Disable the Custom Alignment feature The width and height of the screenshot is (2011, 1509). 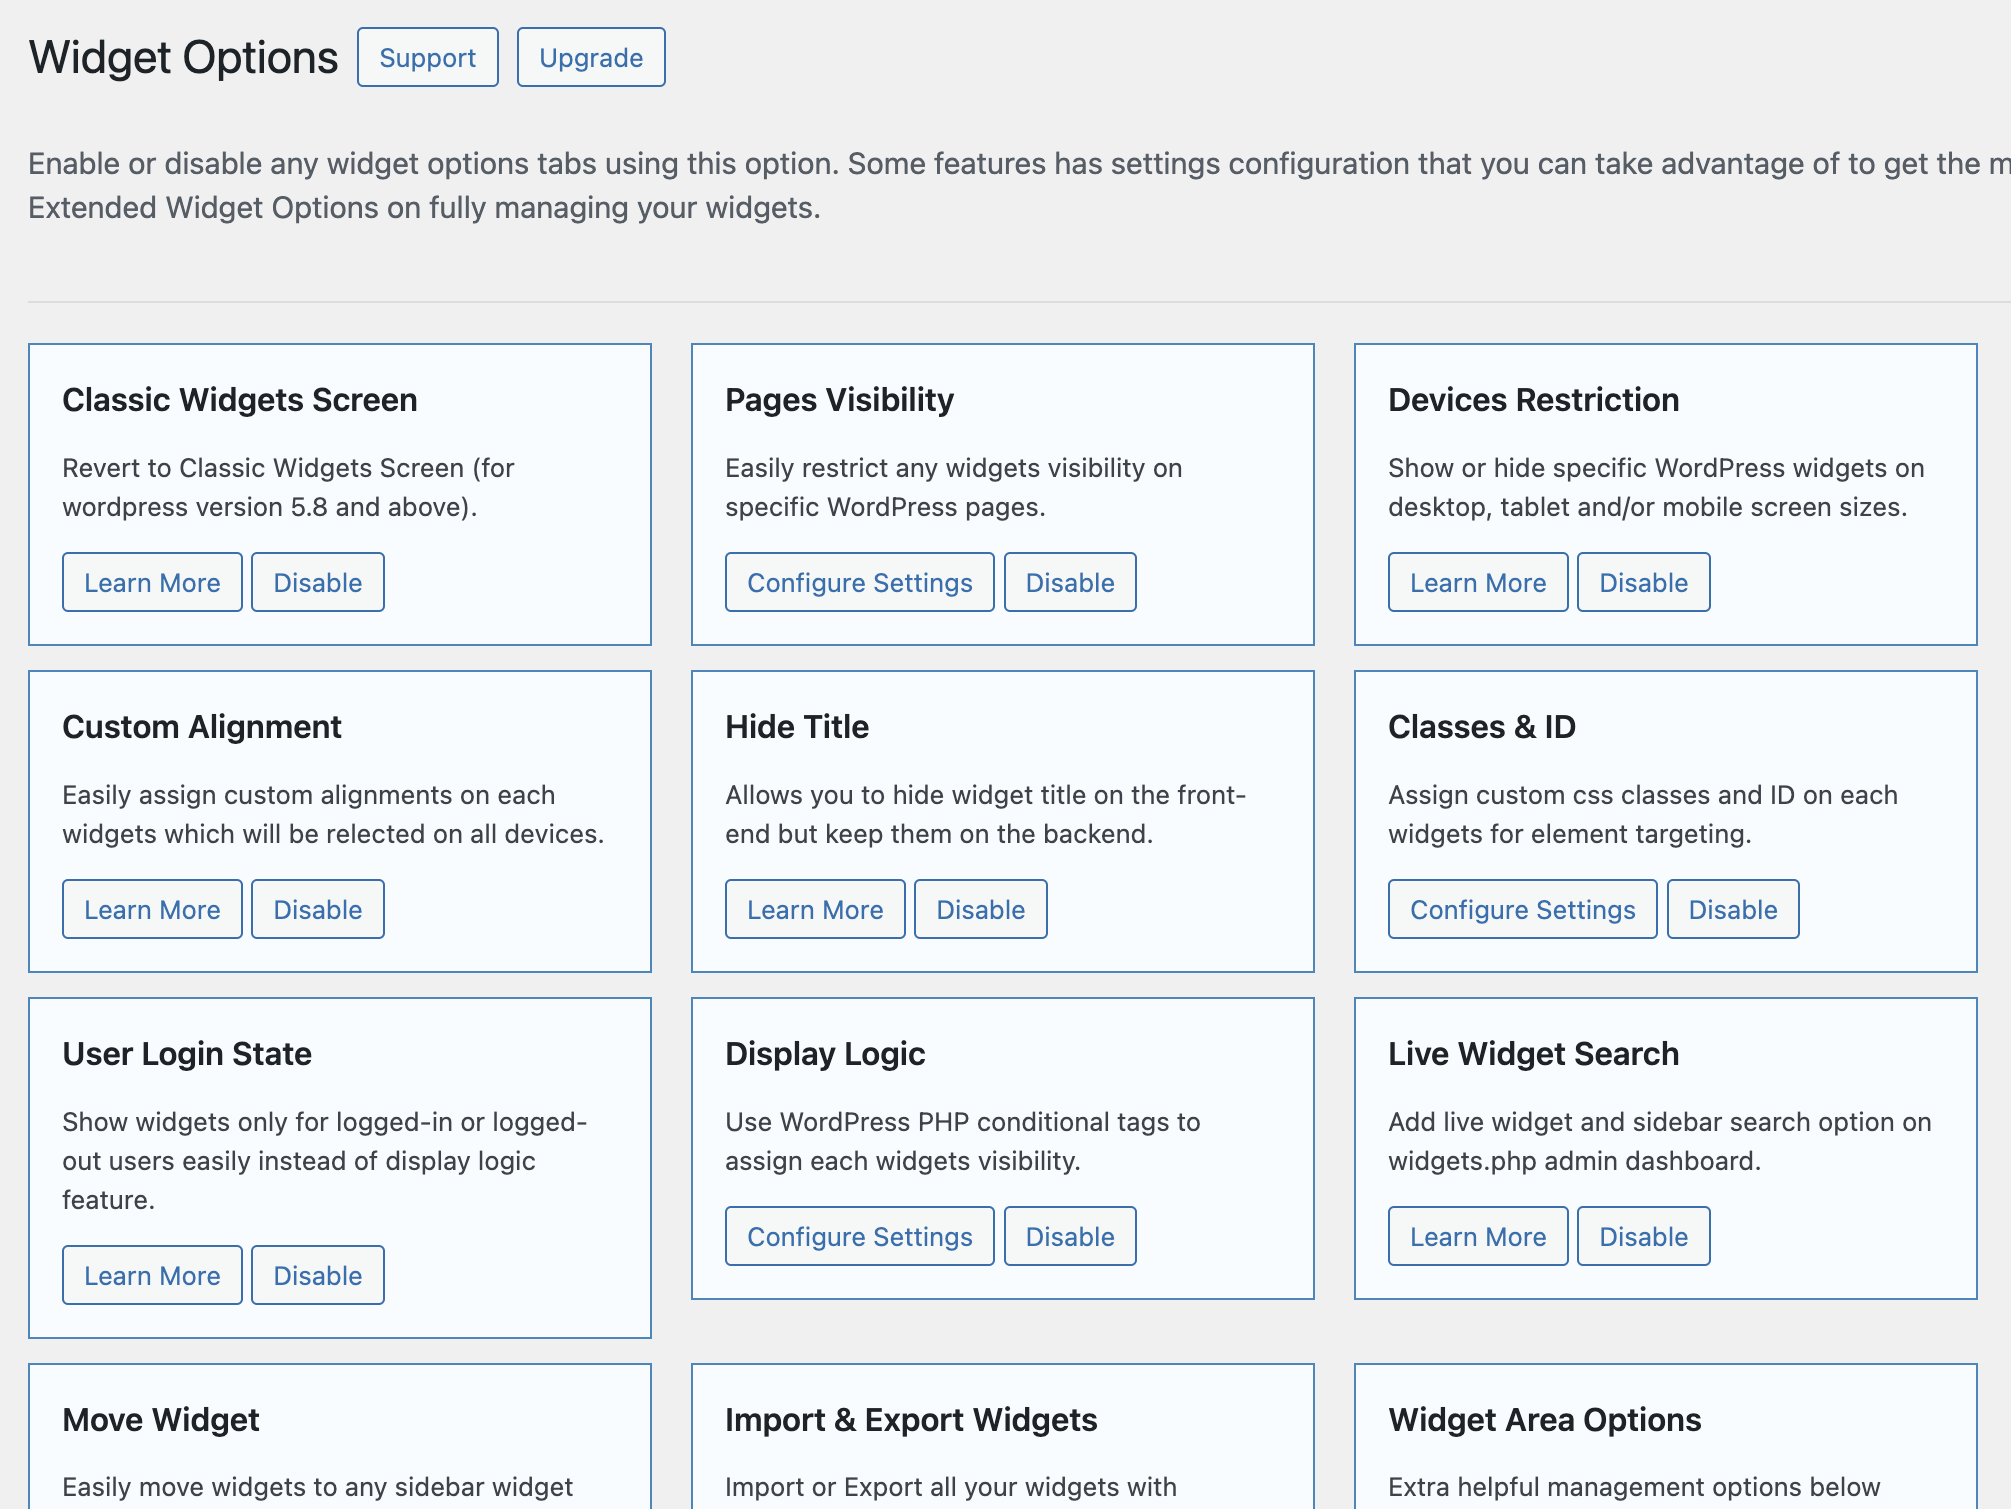pos(317,909)
